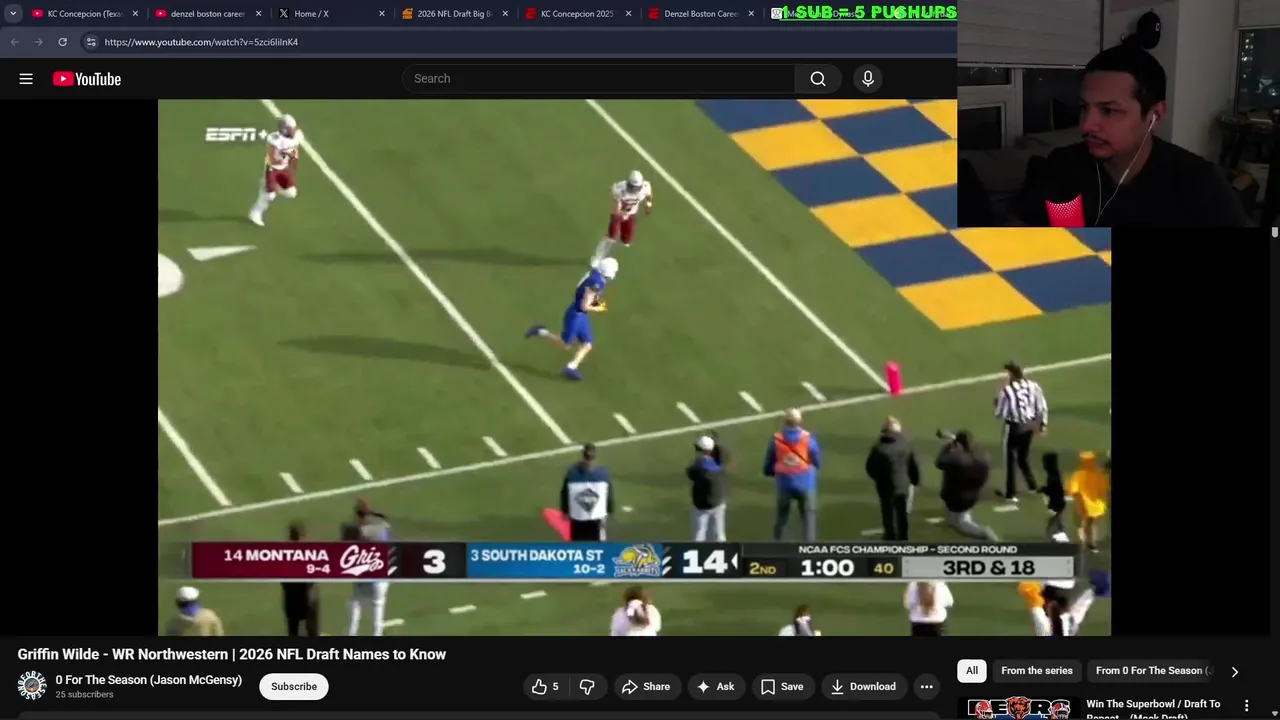
Task: Download the video
Action: point(864,686)
